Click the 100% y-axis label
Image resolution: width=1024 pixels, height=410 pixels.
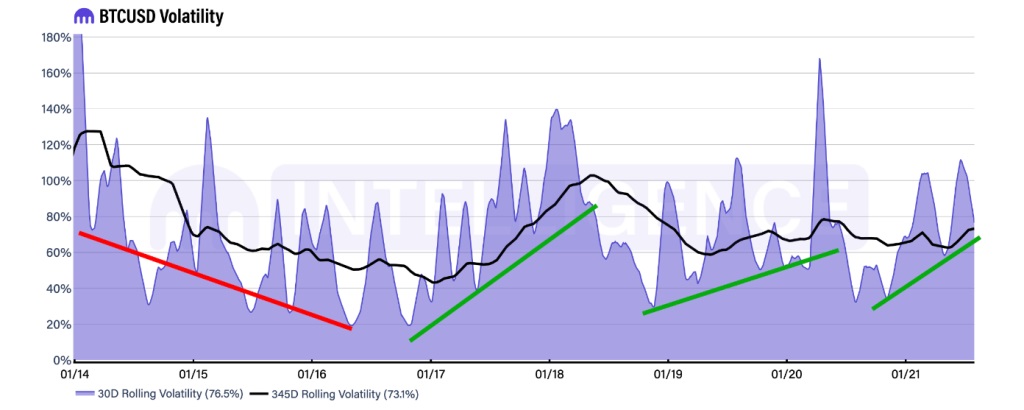pyautogui.click(x=55, y=181)
